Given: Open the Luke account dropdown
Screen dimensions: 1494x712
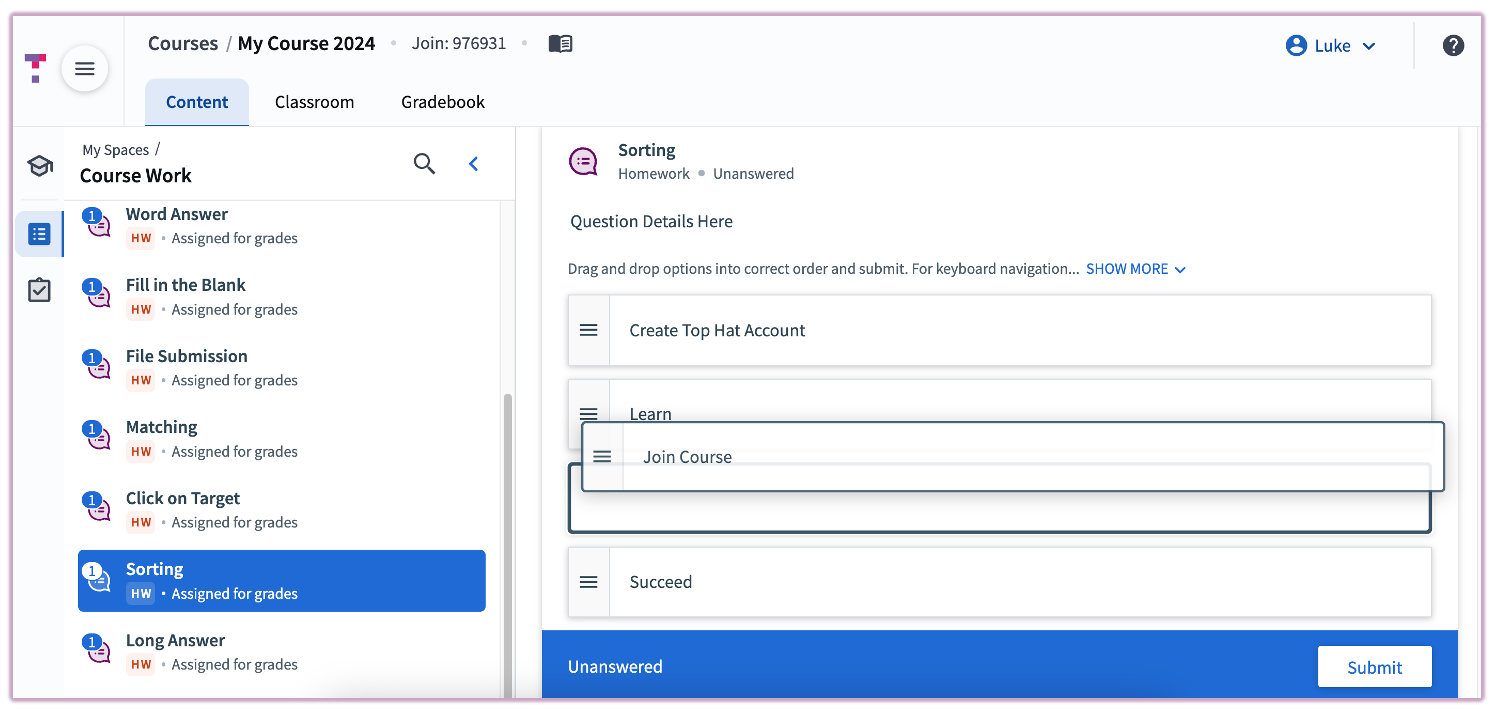Looking at the screenshot, I should pyautogui.click(x=1331, y=45).
